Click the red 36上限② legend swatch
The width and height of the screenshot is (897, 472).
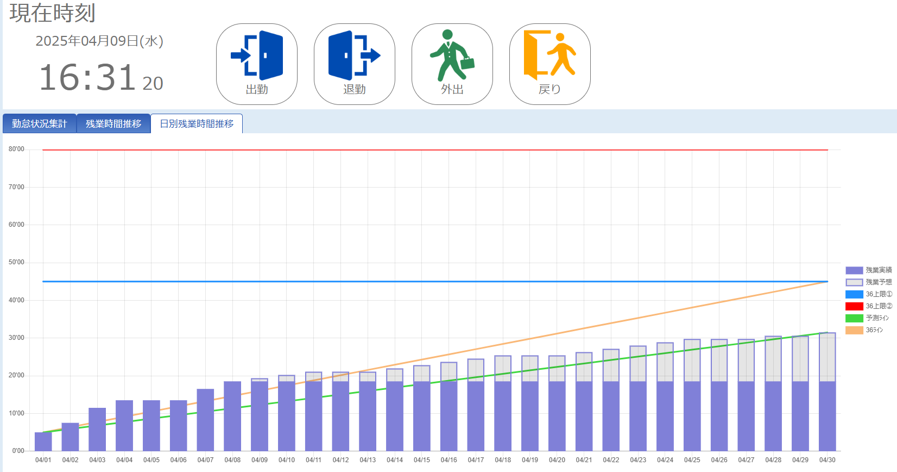pyautogui.click(x=854, y=307)
